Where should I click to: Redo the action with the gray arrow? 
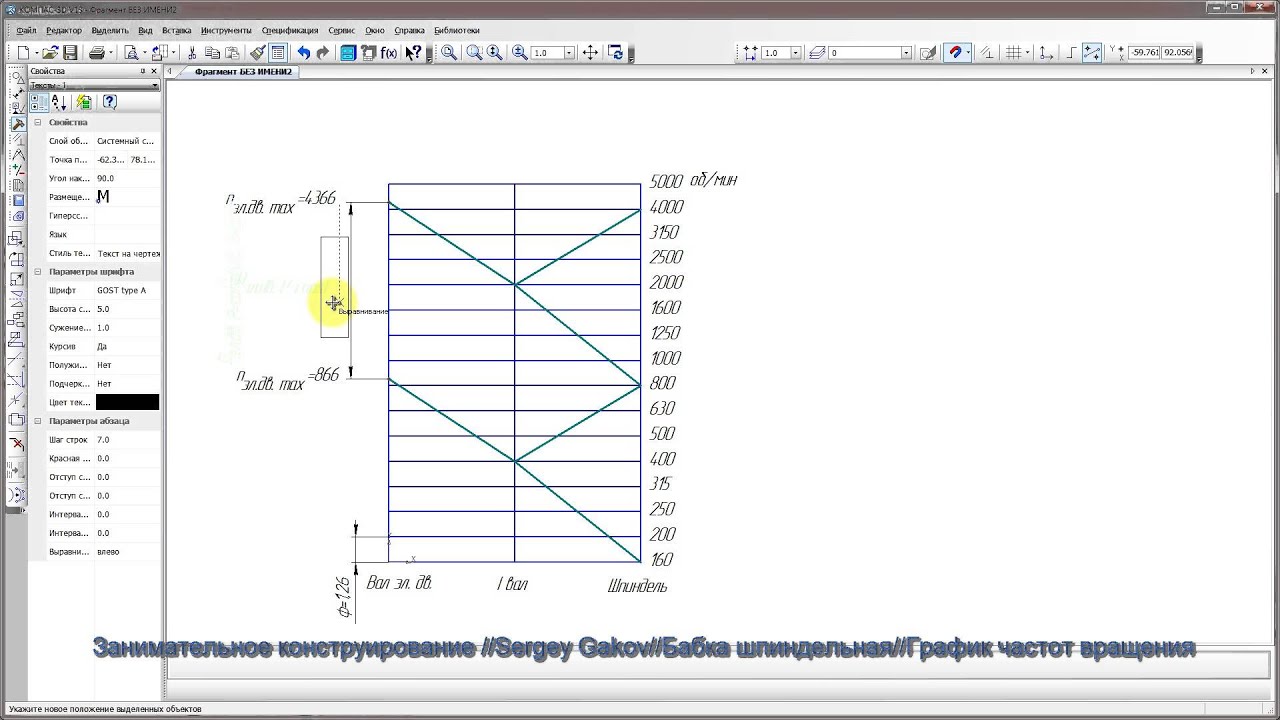click(323, 52)
